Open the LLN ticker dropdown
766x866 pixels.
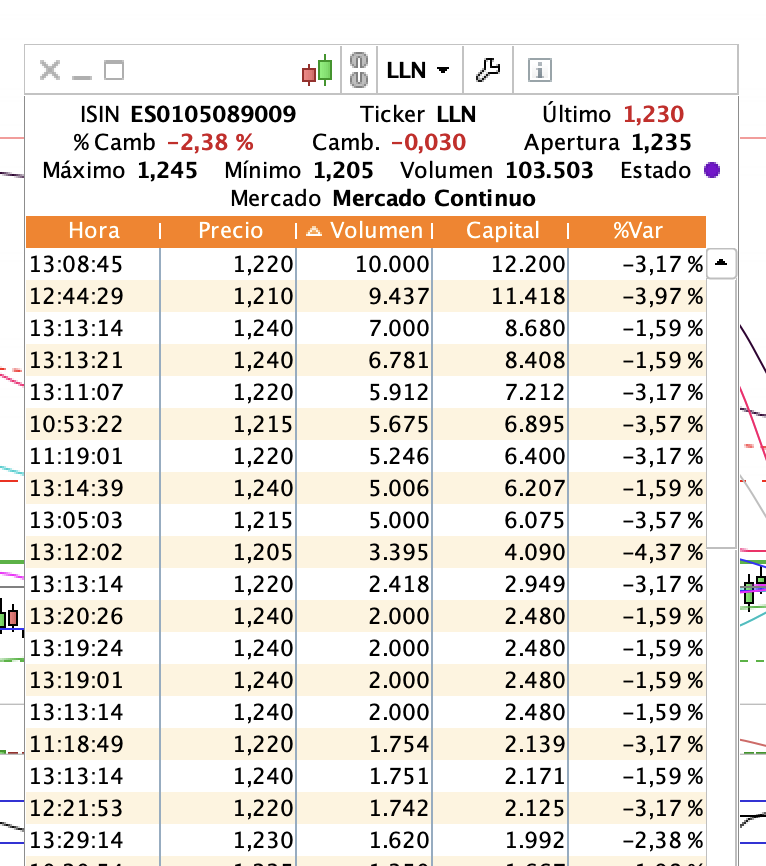418,70
